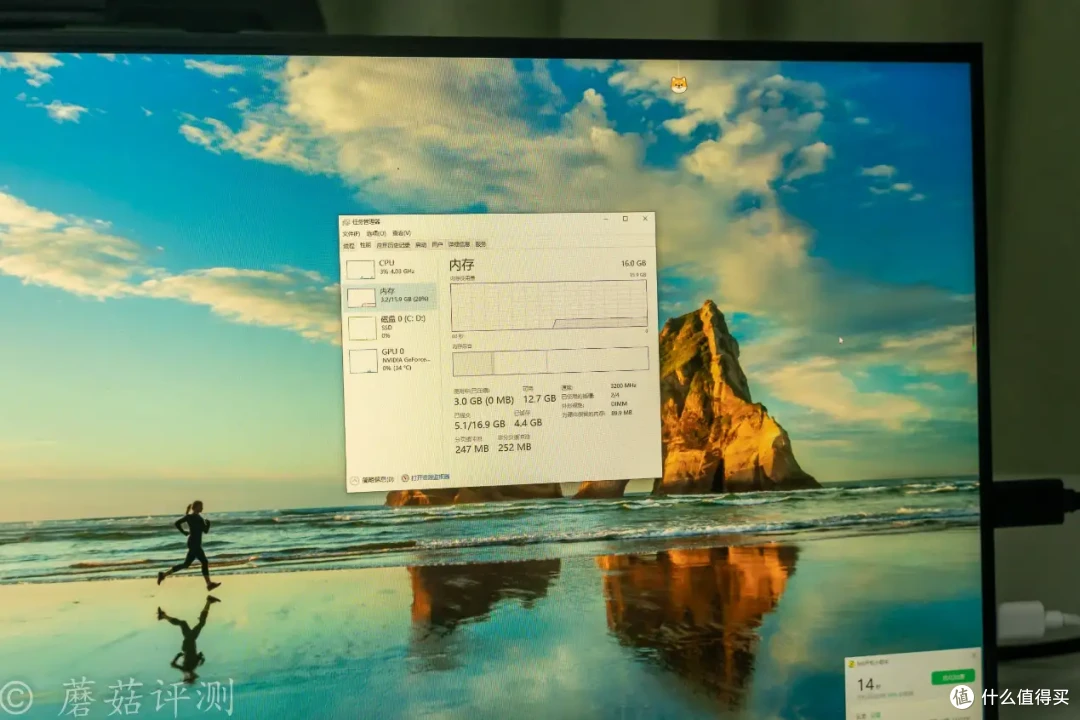The height and width of the screenshot is (720, 1080).
Task: Switch to the 详细信息 tab
Action: click(x=459, y=245)
